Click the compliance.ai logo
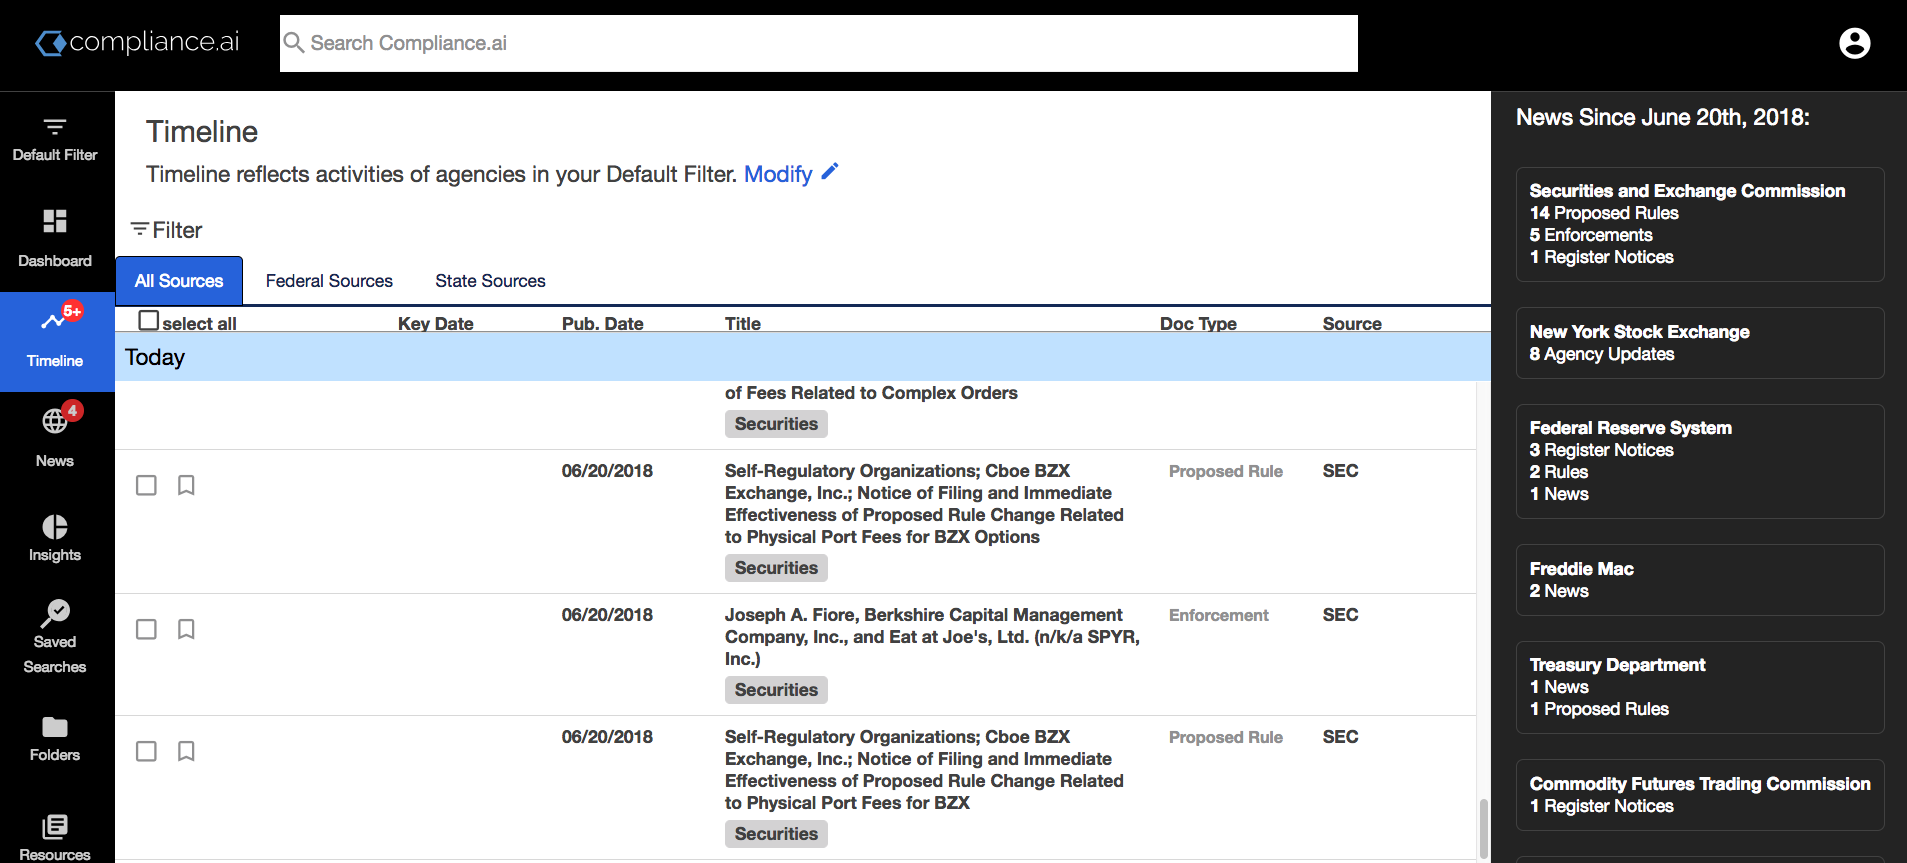The width and height of the screenshot is (1907, 863). click(x=138, y=42)
